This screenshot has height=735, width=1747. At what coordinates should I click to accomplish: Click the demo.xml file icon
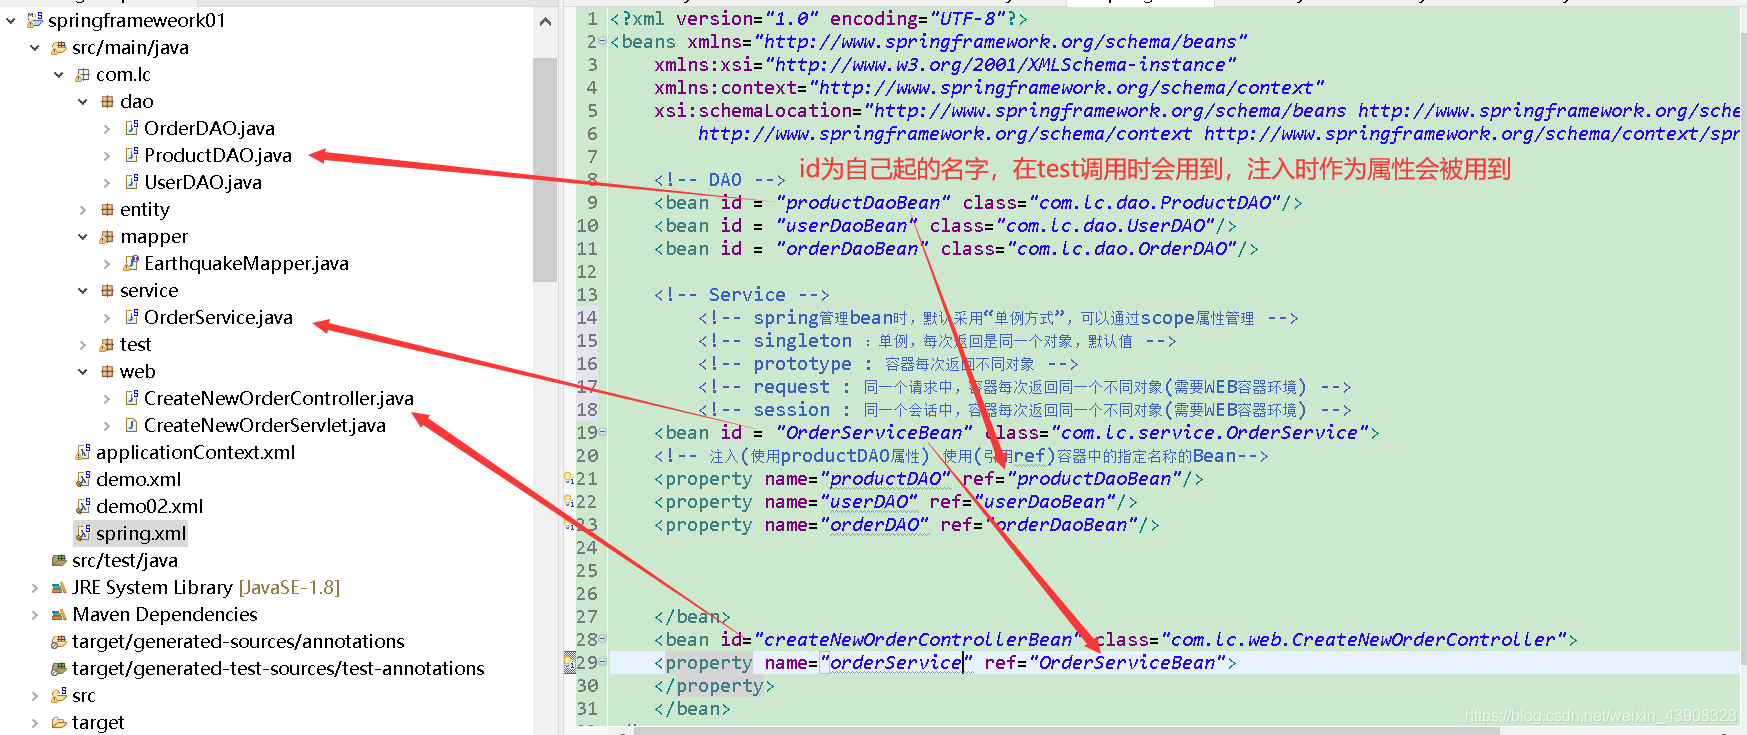[x=83, y=479]
